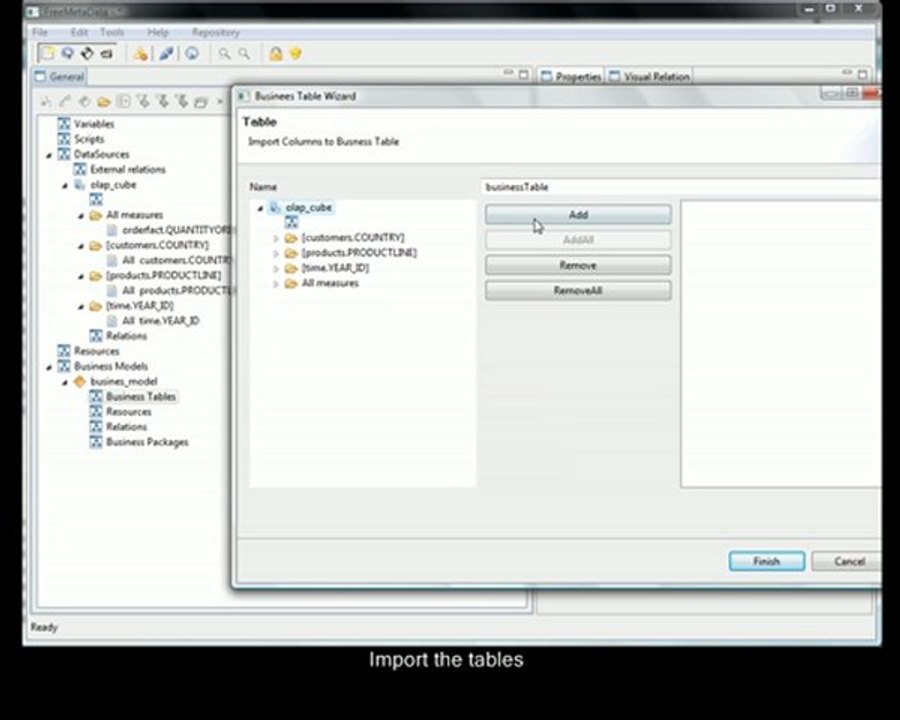
Task: Select 'All products.PRODUCTLINE' leaf item
Action: [176, 291]
